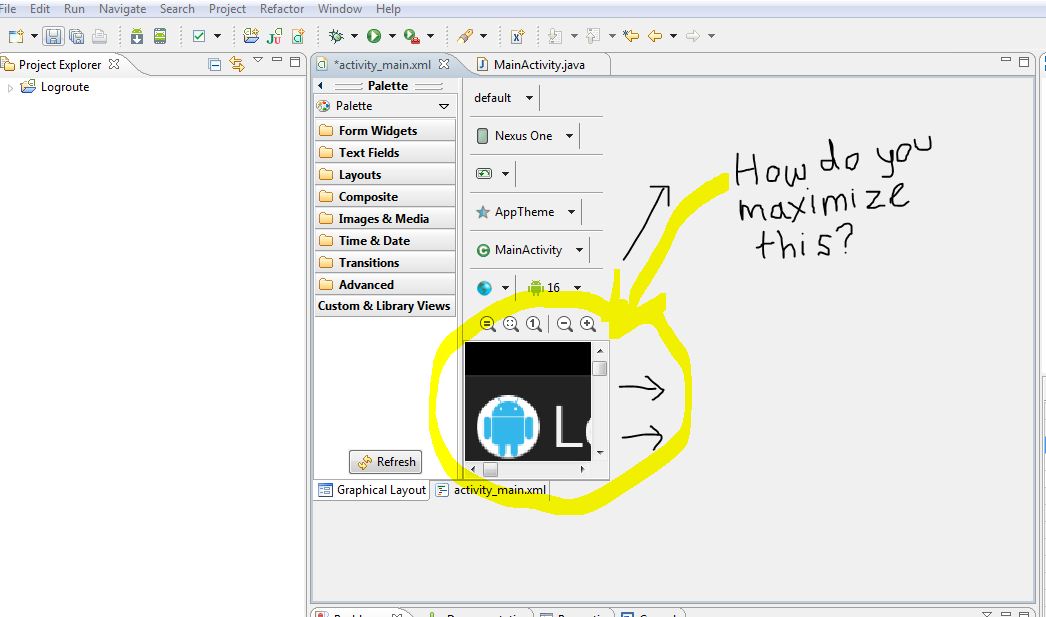This screenshot has width=1046, height=617.
Task: Select the Logroute project item
Action: click(55, 87)
